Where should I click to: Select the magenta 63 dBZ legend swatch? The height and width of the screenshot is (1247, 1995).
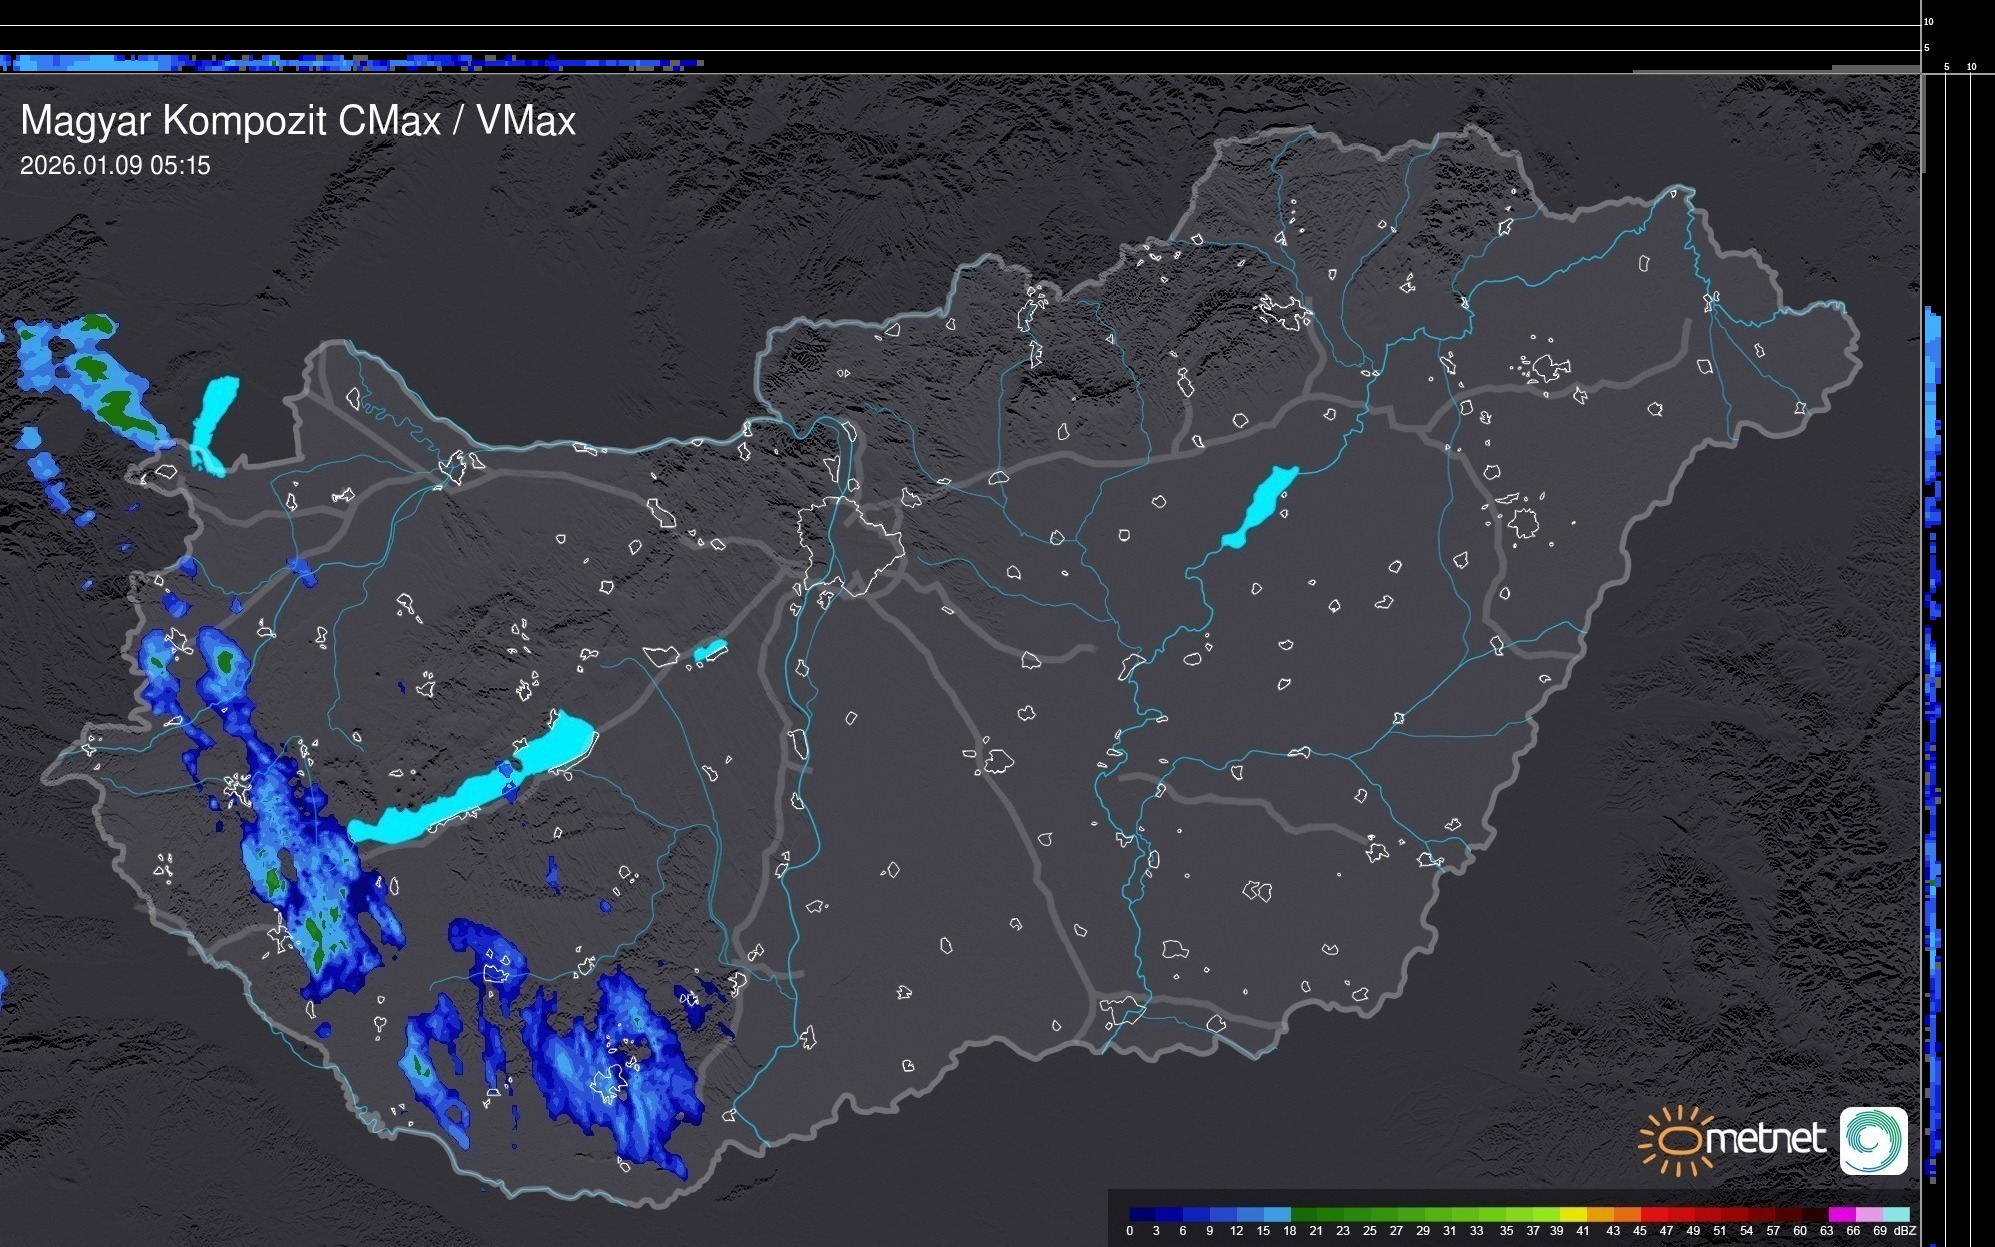coord(1841,1214)
